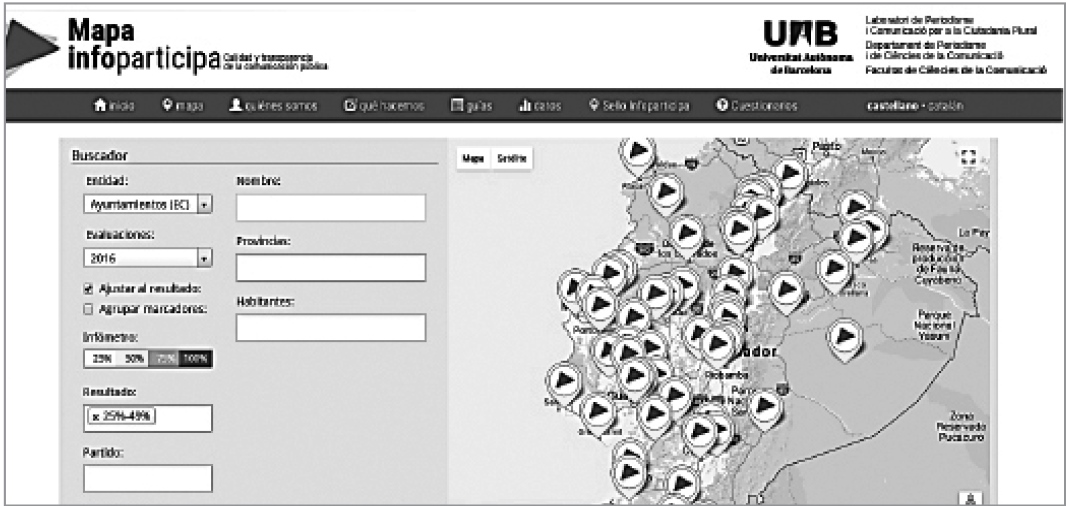Open guías via the book icon
The width and height of the screenshot is (1066, 506).
(x=458, y=105)
